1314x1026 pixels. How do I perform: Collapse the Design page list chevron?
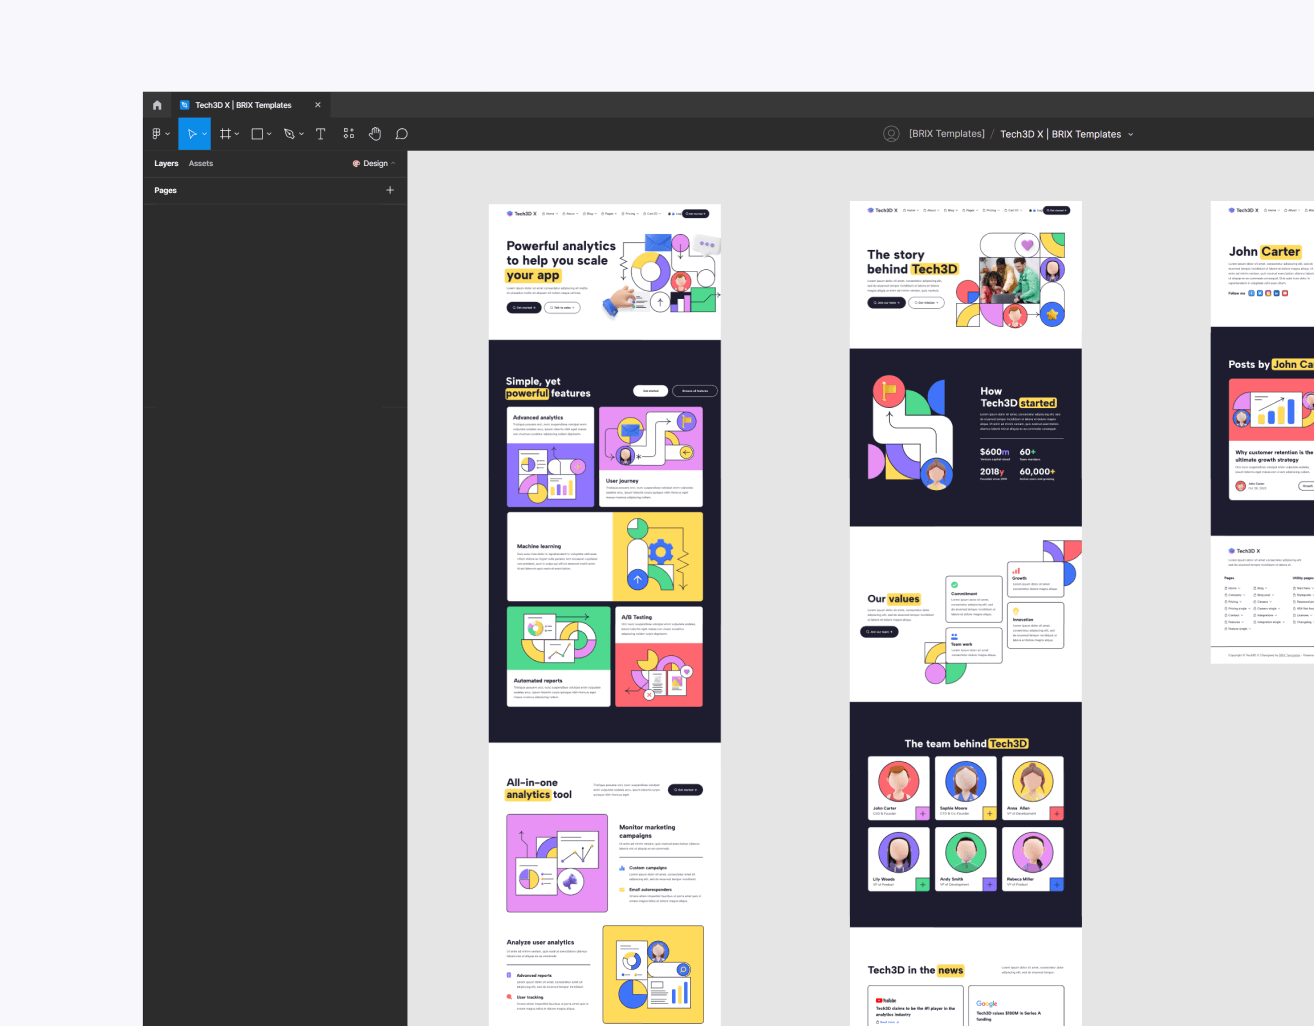point(393,164)
